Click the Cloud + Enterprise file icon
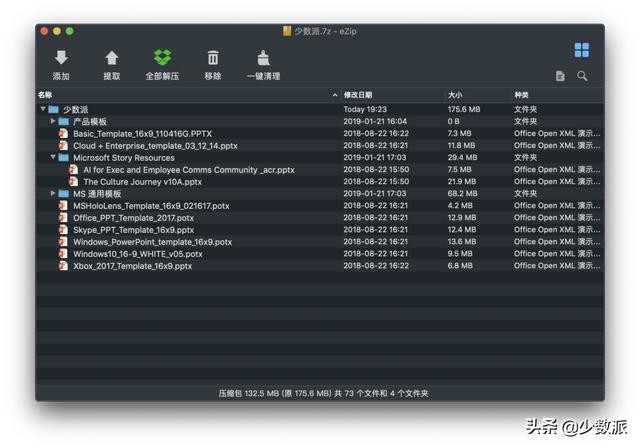Screen dimensions: 640x448 [63, 145]
